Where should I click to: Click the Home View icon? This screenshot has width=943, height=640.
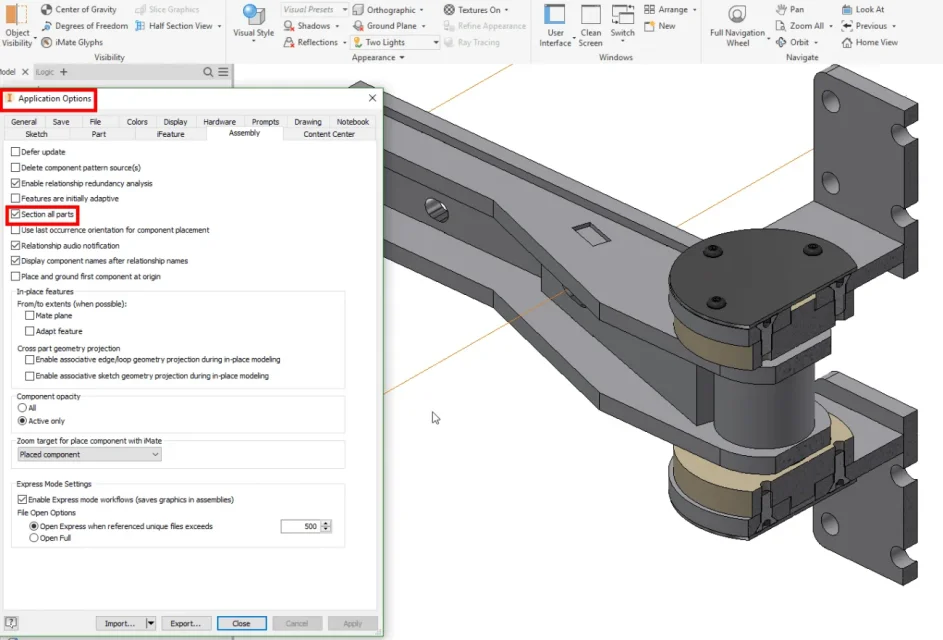click(847, 42)
